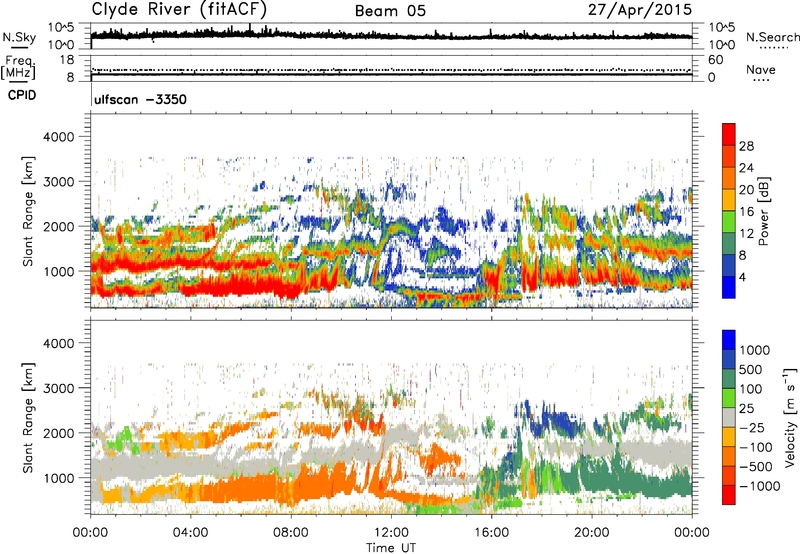Viewport: 800px width, 554px height.
Task: Click the dark blue 1000 velocity swatch
Action: [729, 340]
